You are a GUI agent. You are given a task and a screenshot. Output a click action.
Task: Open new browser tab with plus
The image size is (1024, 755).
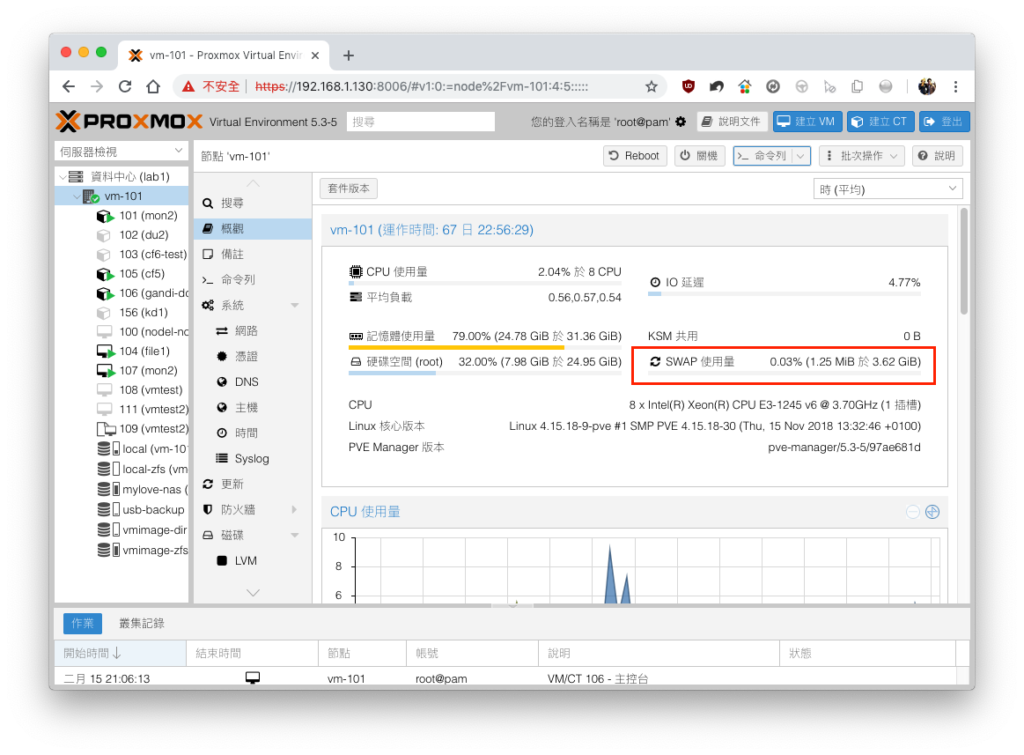(x=348, y=56)
